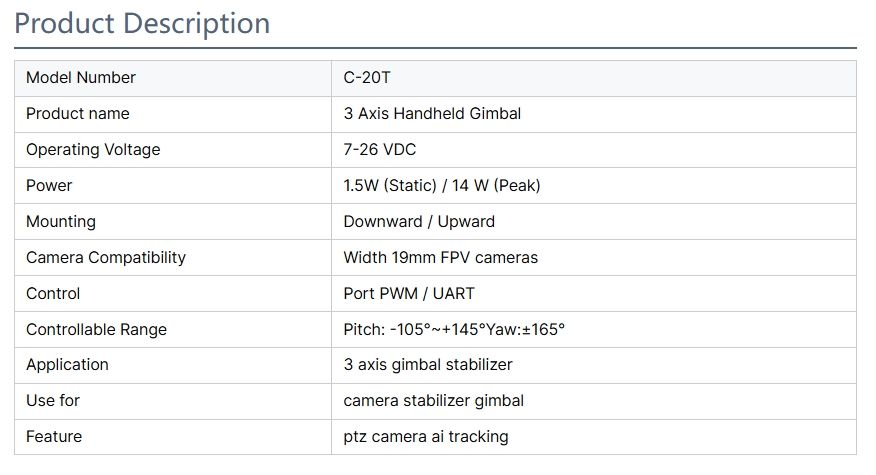Click the 3 axis gimbal stabilizer value
The width and height of the screenshot is (876, 475).
tap(428, 365)
